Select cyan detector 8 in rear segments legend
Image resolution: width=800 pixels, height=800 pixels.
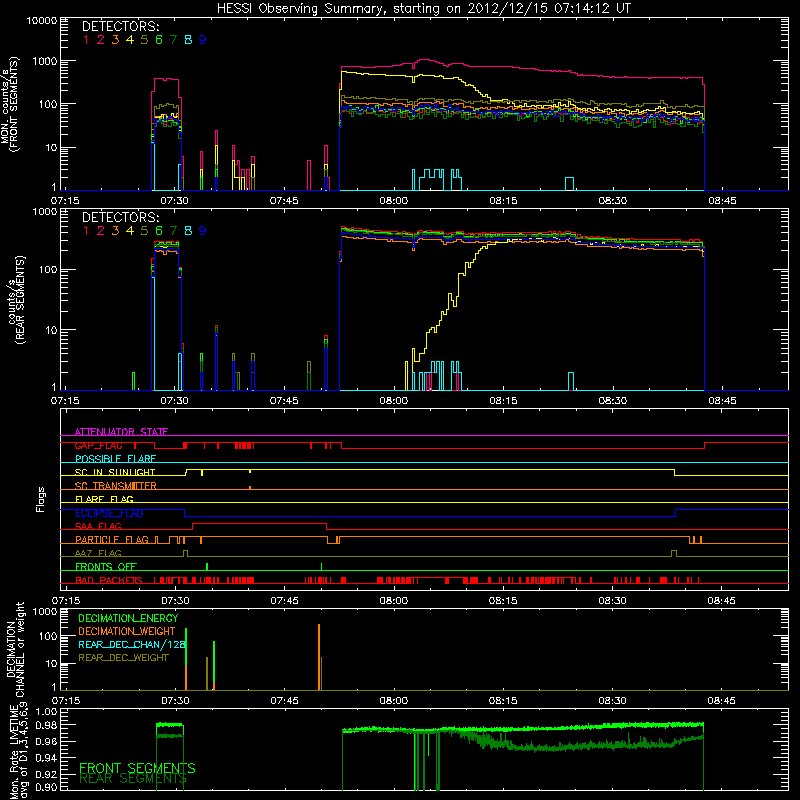[x=188, y=231]
